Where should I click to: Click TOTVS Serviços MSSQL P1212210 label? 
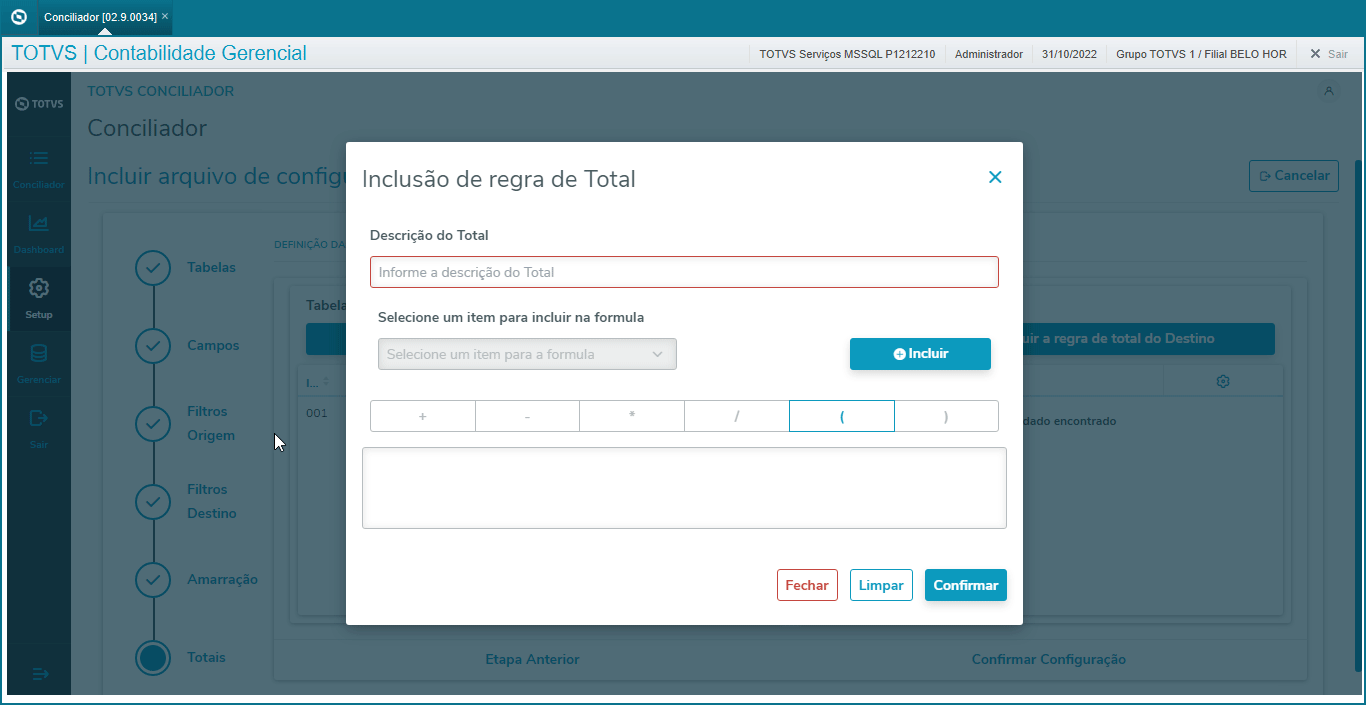[x=847, y=54]
